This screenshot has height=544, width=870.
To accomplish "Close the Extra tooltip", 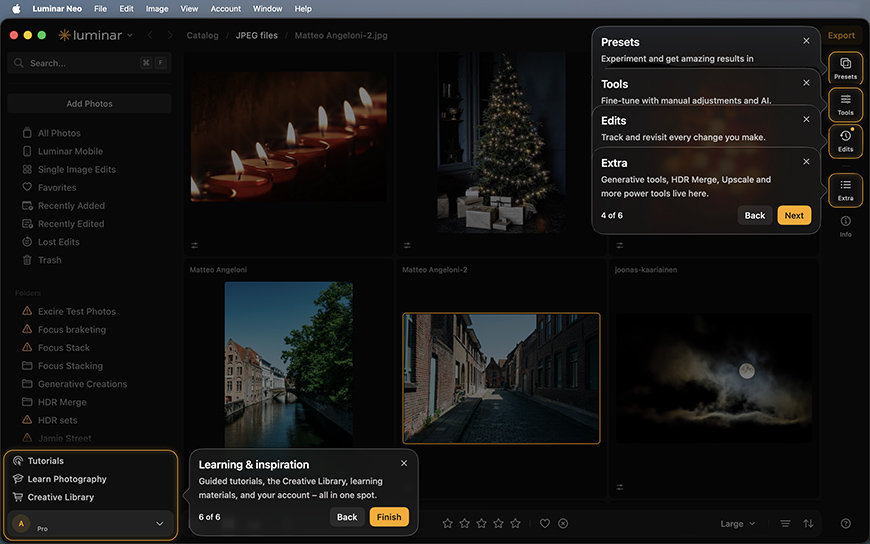I will [806, 162].
